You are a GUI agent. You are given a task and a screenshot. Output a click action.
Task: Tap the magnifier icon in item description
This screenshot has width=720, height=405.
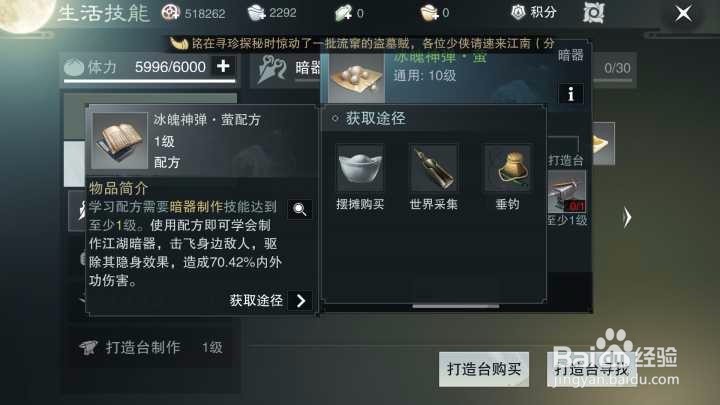coord(300,209)
